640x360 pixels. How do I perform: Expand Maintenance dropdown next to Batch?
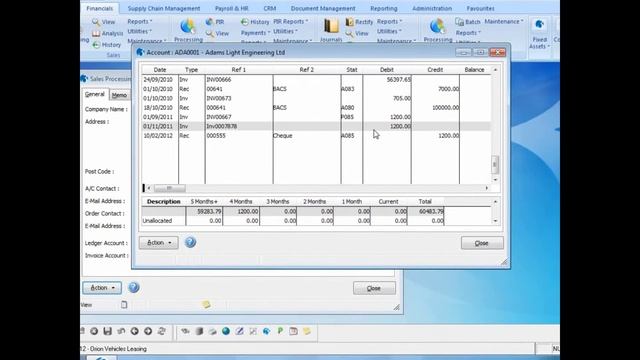click(x=504, y=22)
